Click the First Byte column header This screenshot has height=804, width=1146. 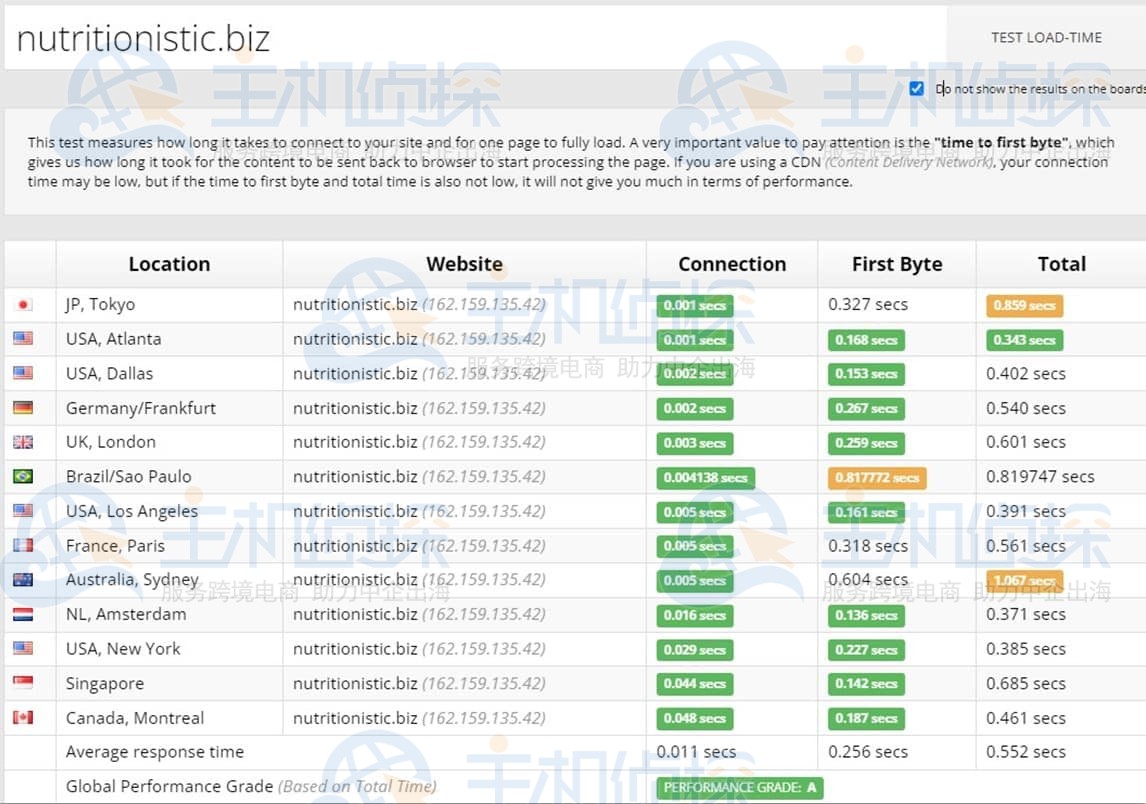pyautogui.click(x=897, y=264)
